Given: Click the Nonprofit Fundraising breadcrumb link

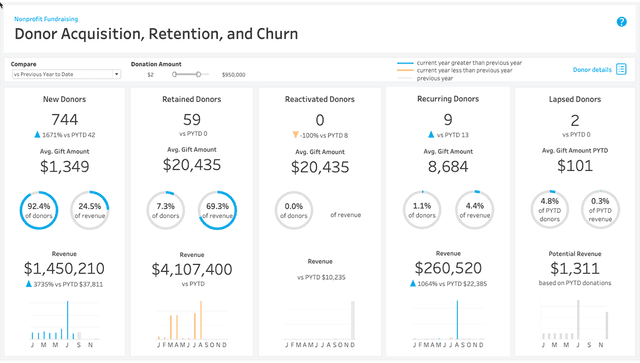Looking at the screenshot, I should tap(46, 19).
